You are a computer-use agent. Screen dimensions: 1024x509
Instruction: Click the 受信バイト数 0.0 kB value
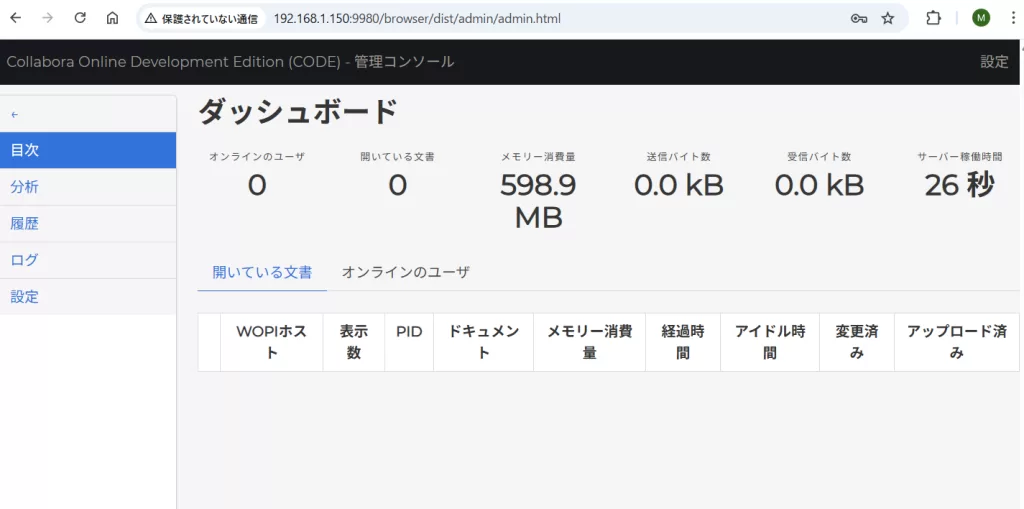820,186
